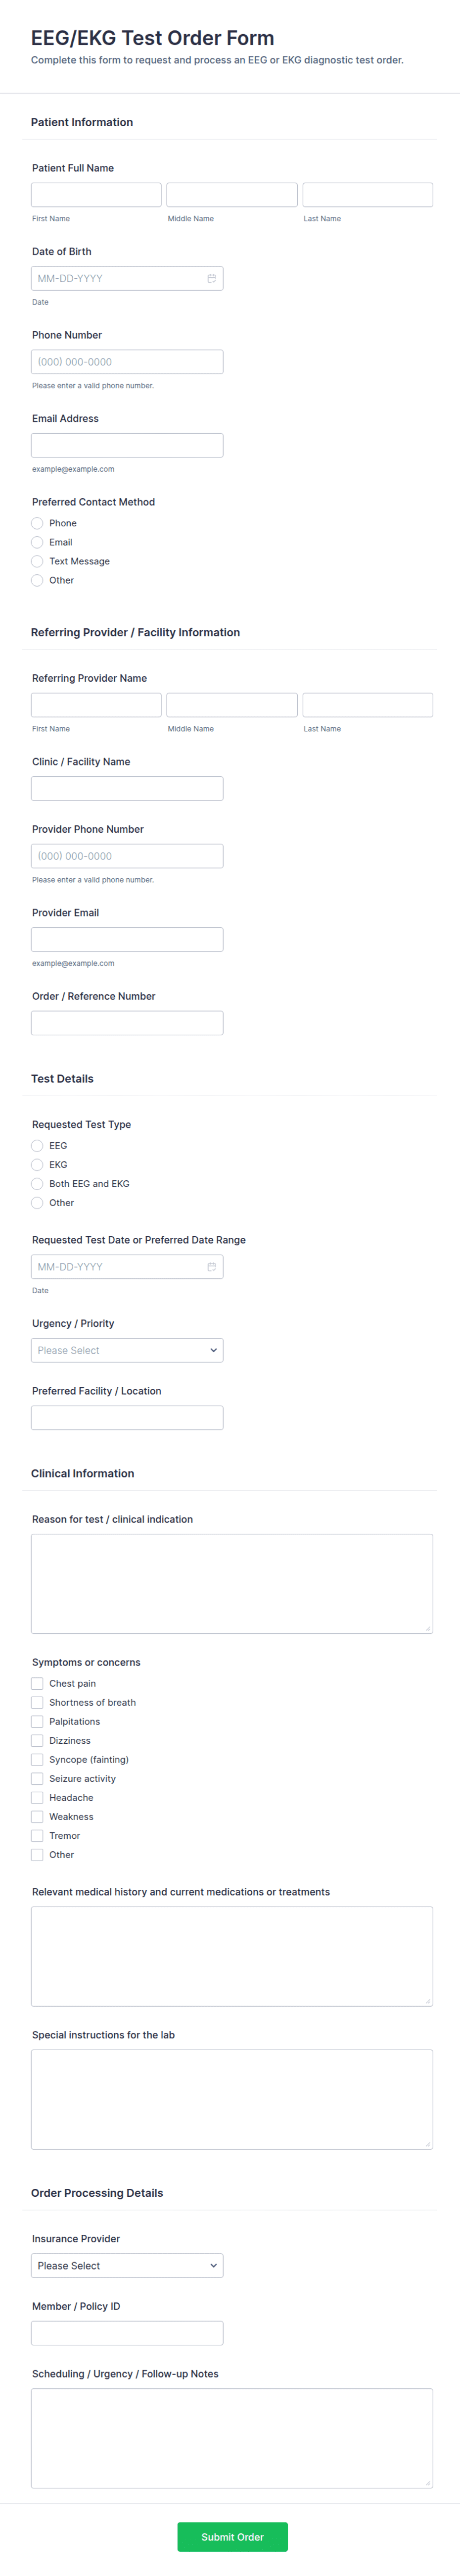Open the Insurance Provider dropdown
This screenshot has height=2576, width=460.
click(x=127, y=2266)
